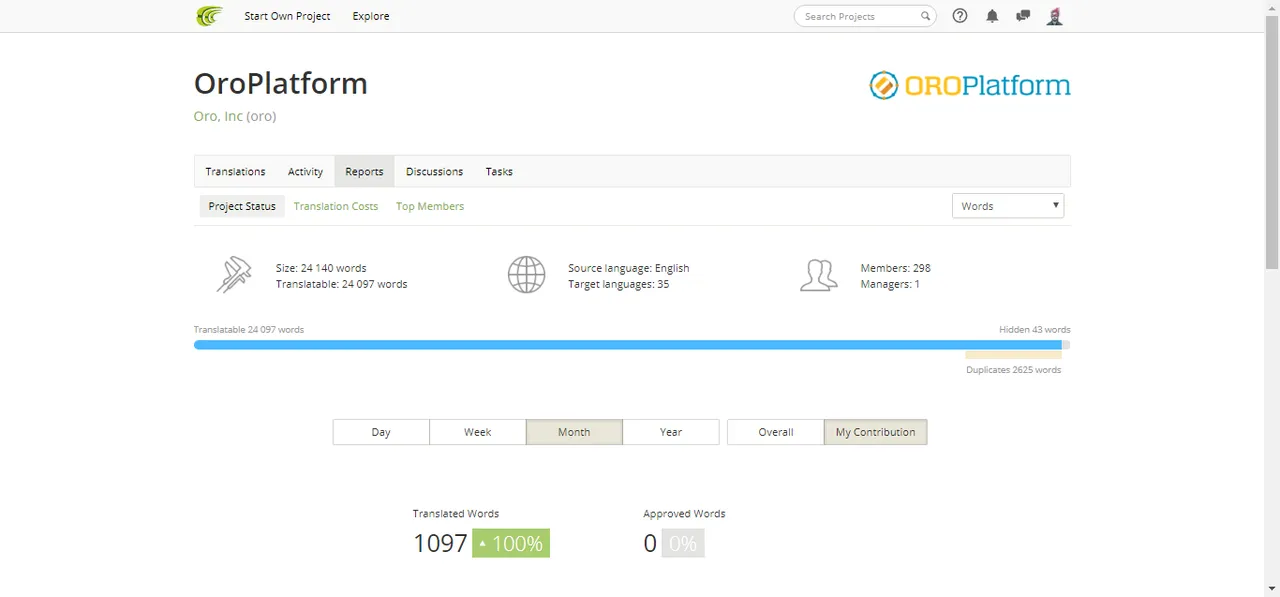This screenshot has width=1280, height=597.
Task: Select the Month period toggle
Action: pyautogui.click(x=574, y=432)
